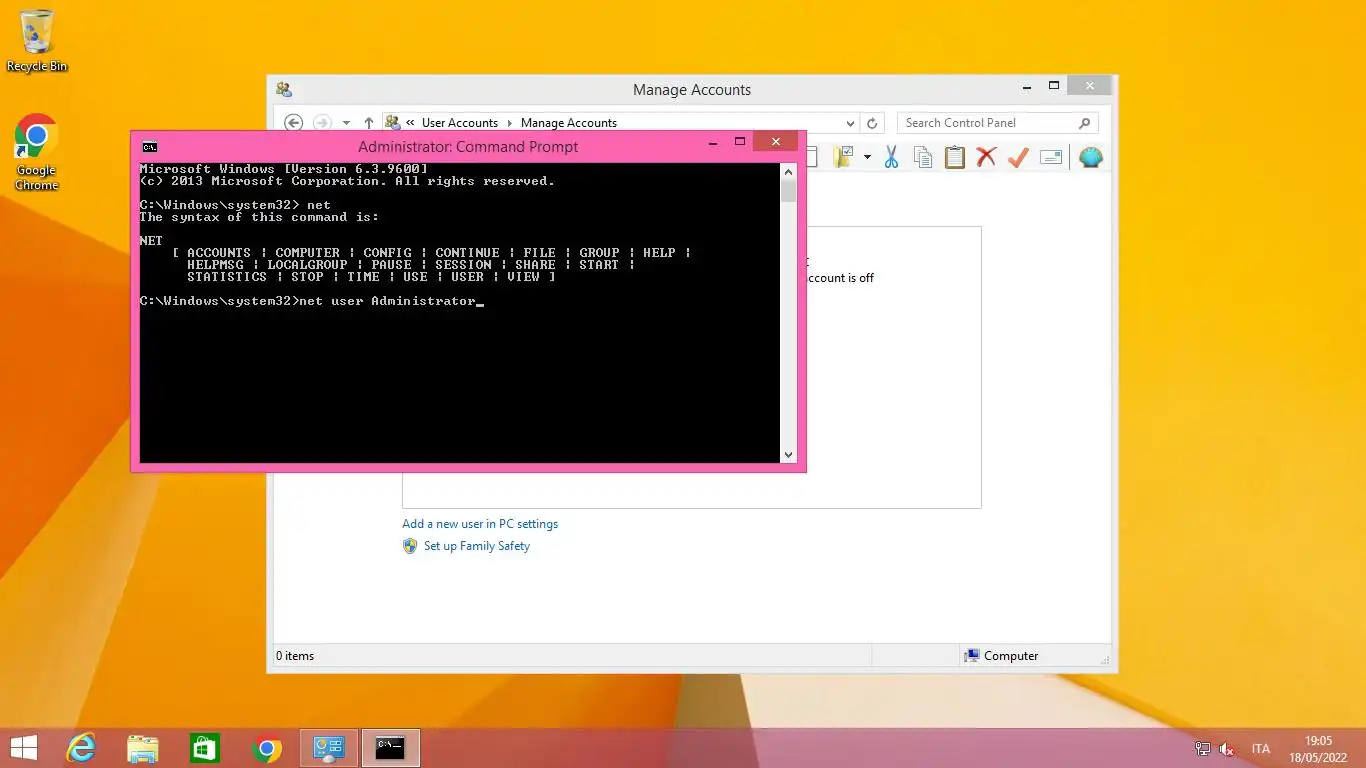Close the Command Prompt window
Viewport: 1366px width, 768px height.
[x=776, y=142]
